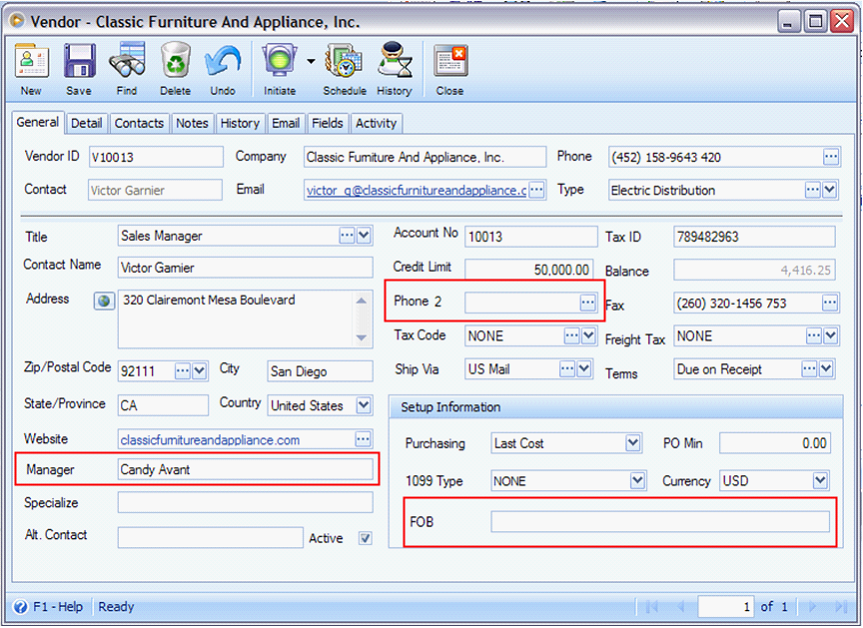
Task: Open the Email tab
Action: coord(286,123)
